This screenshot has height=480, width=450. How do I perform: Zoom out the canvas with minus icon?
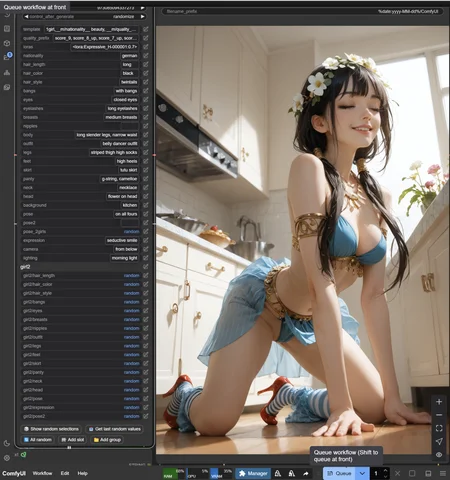tap(439, 415)
